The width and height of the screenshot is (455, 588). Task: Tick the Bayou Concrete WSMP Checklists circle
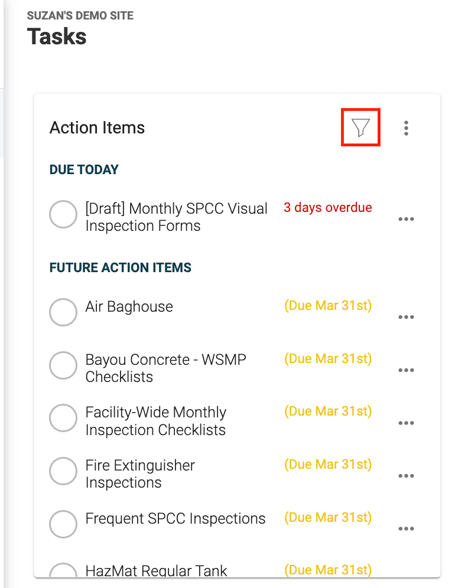63,365
